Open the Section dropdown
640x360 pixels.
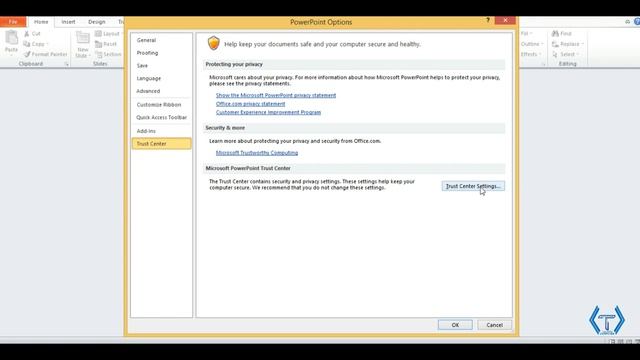[108, 54]
